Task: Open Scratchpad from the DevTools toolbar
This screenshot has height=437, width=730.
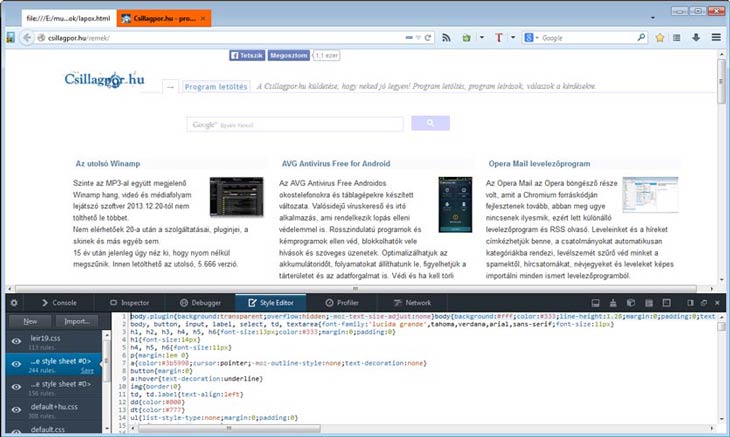Action: pyautogui.click(x=649, y=303)
